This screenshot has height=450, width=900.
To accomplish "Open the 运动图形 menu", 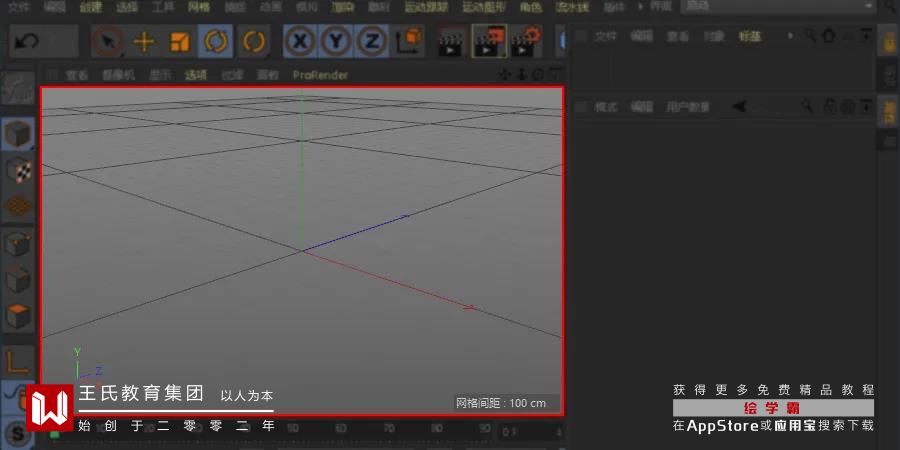I will tap(484, 7).
